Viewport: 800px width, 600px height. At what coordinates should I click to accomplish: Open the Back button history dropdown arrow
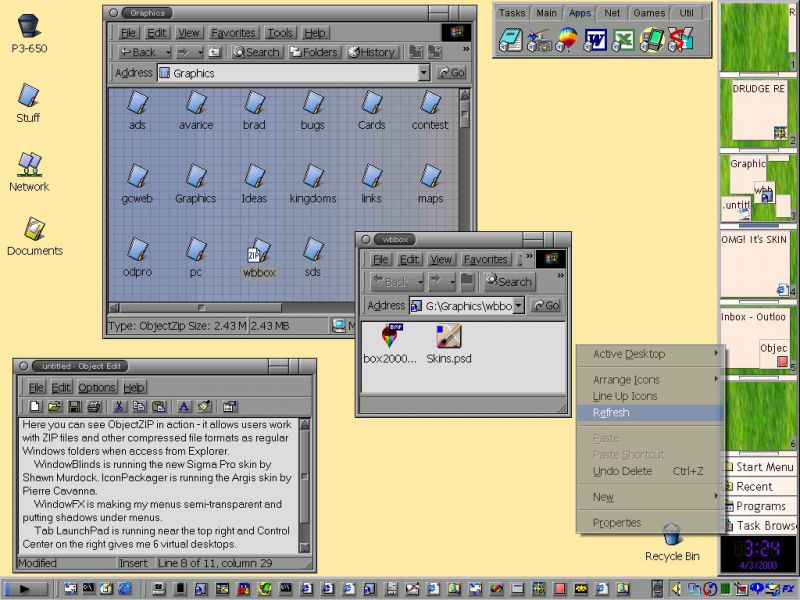click(167, 52)
